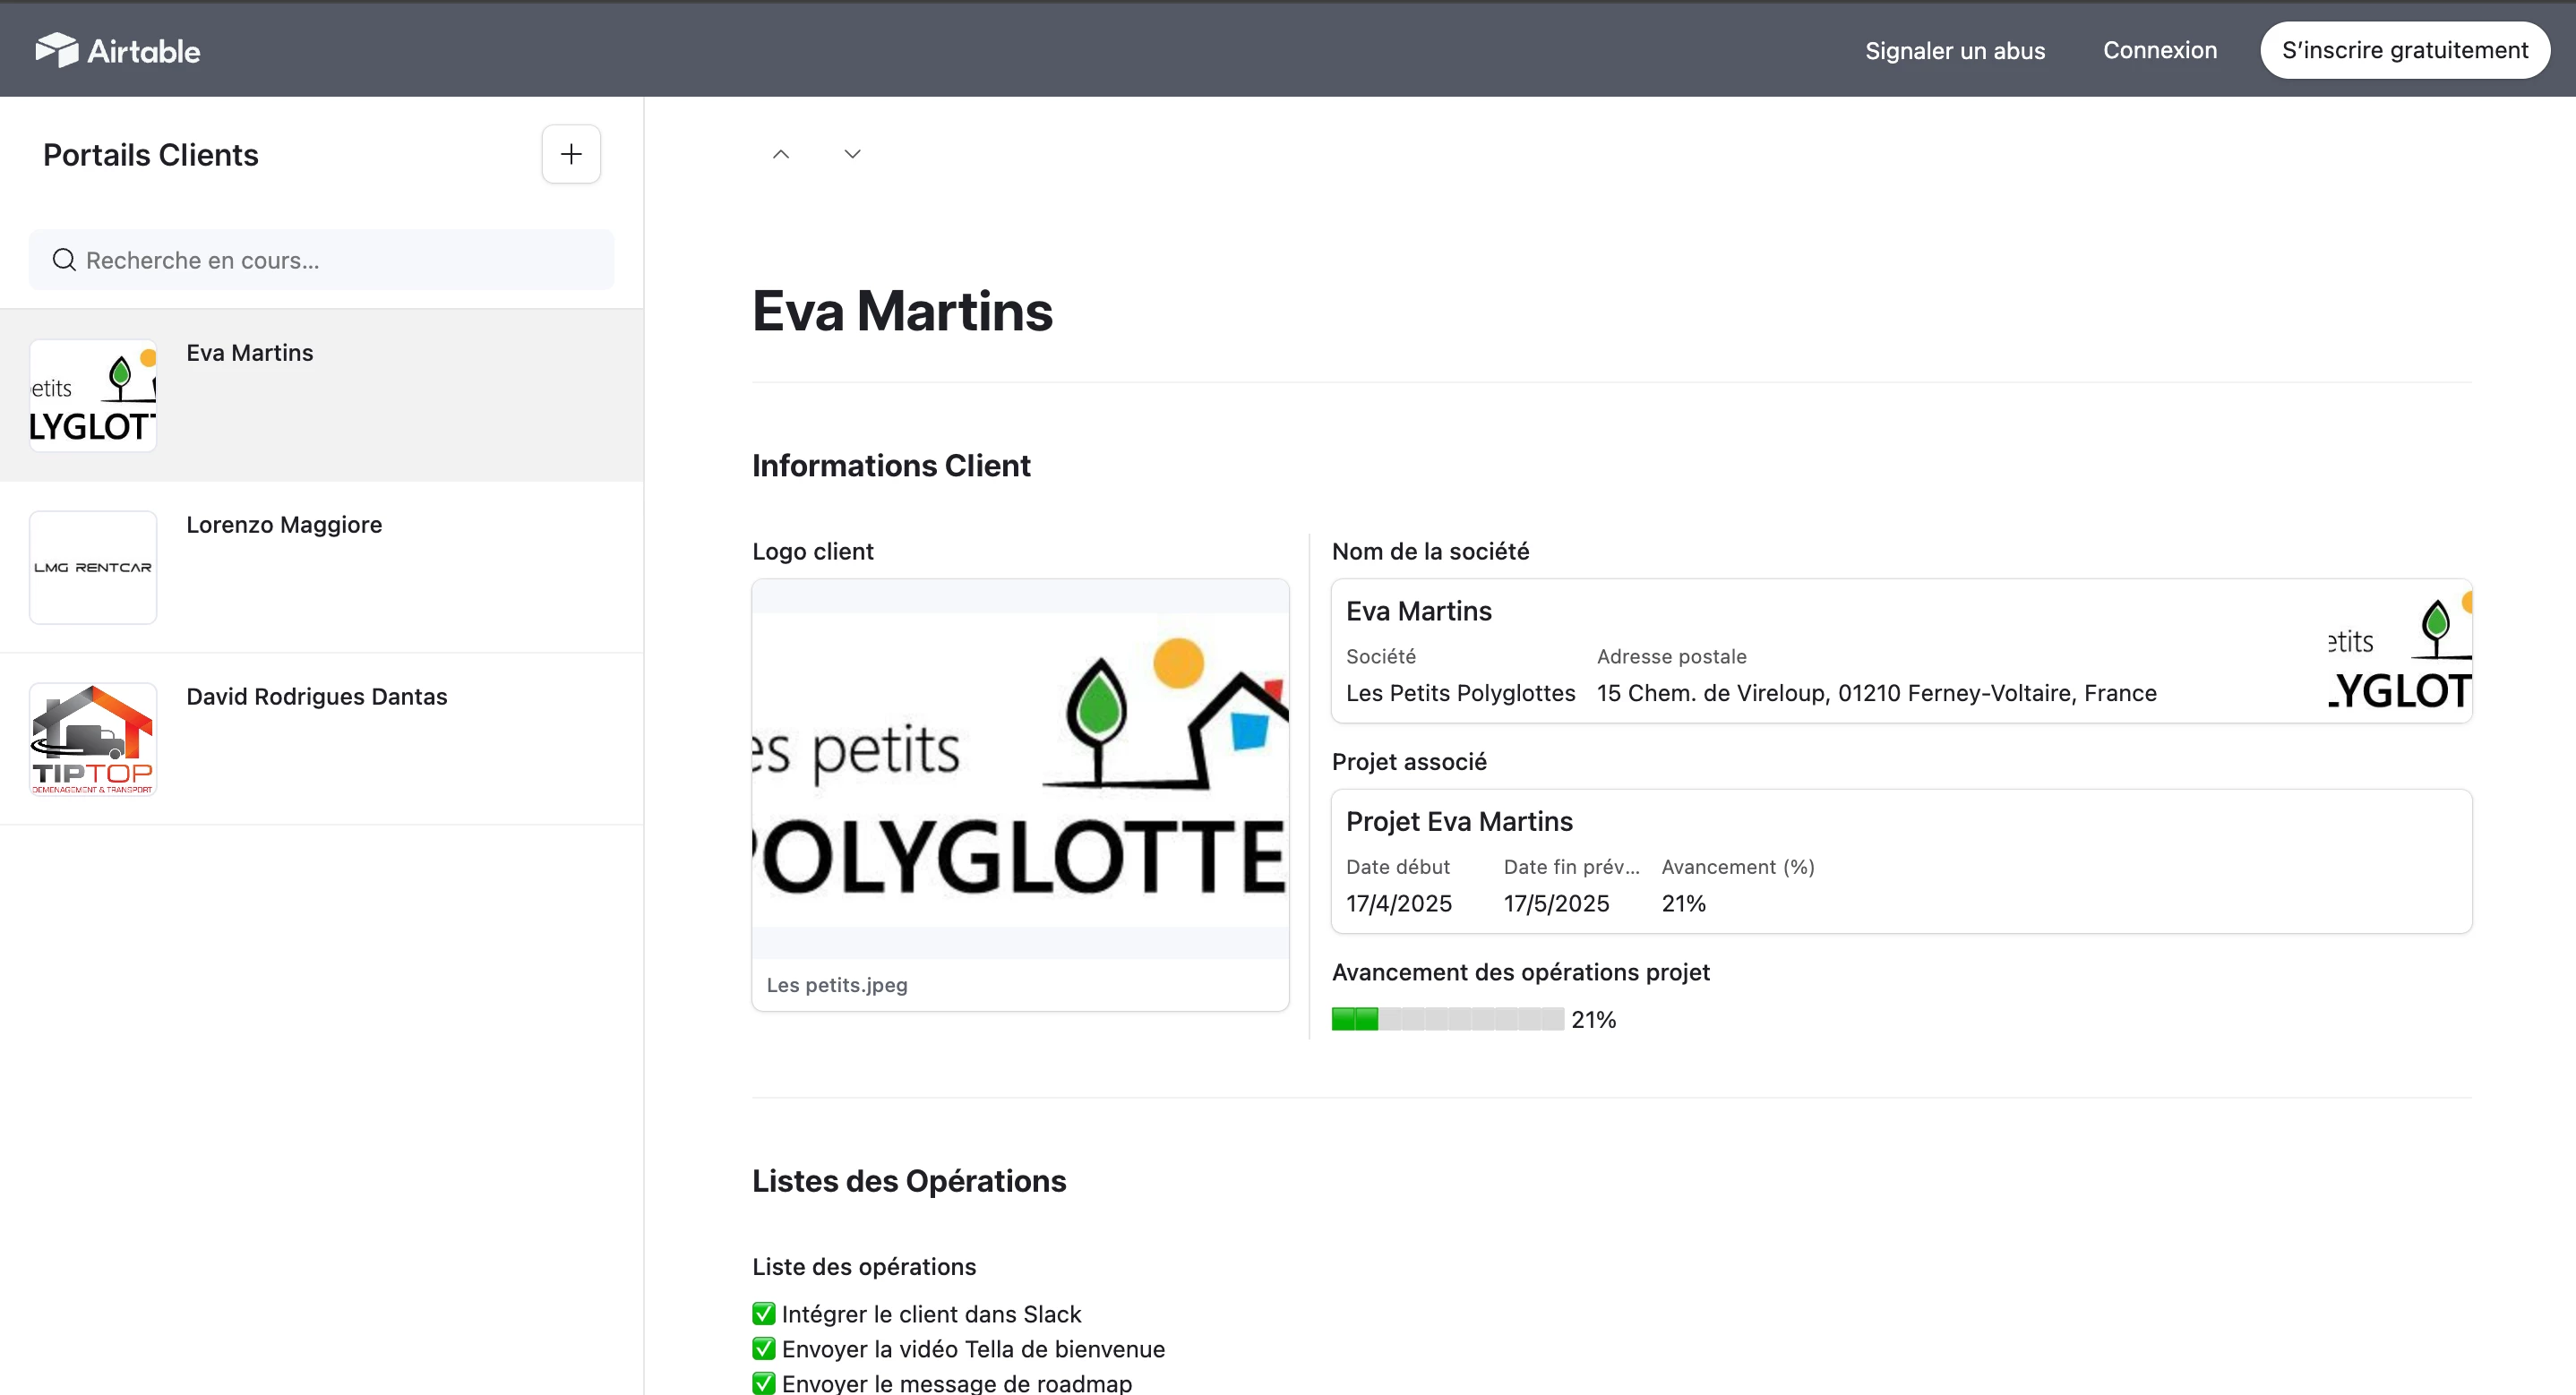Open the Connexion link
The height and width of the screenshot is (1395, 2576).
[x=2160, y=50]
